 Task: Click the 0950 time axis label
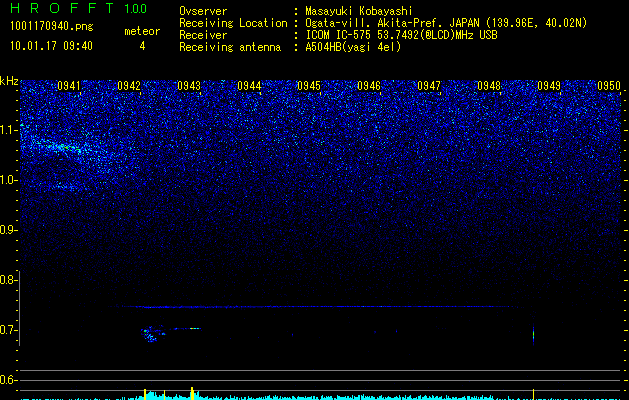(x=609, y=86)
